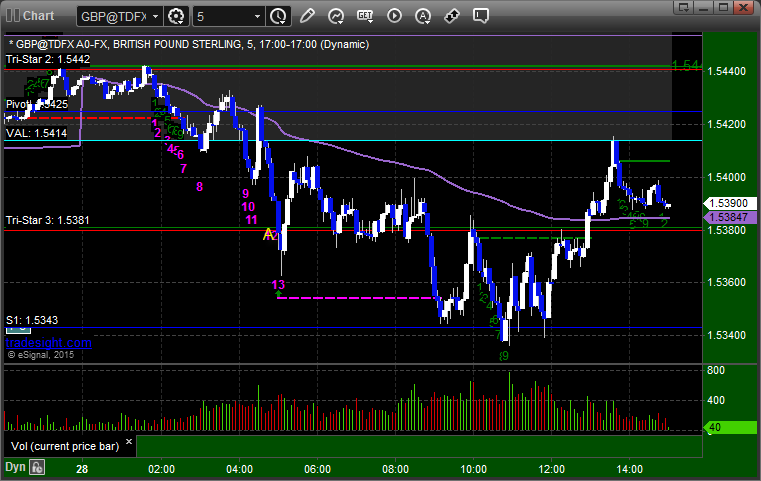
Task: Click the date 28 axis label
Action: [82, 469]
